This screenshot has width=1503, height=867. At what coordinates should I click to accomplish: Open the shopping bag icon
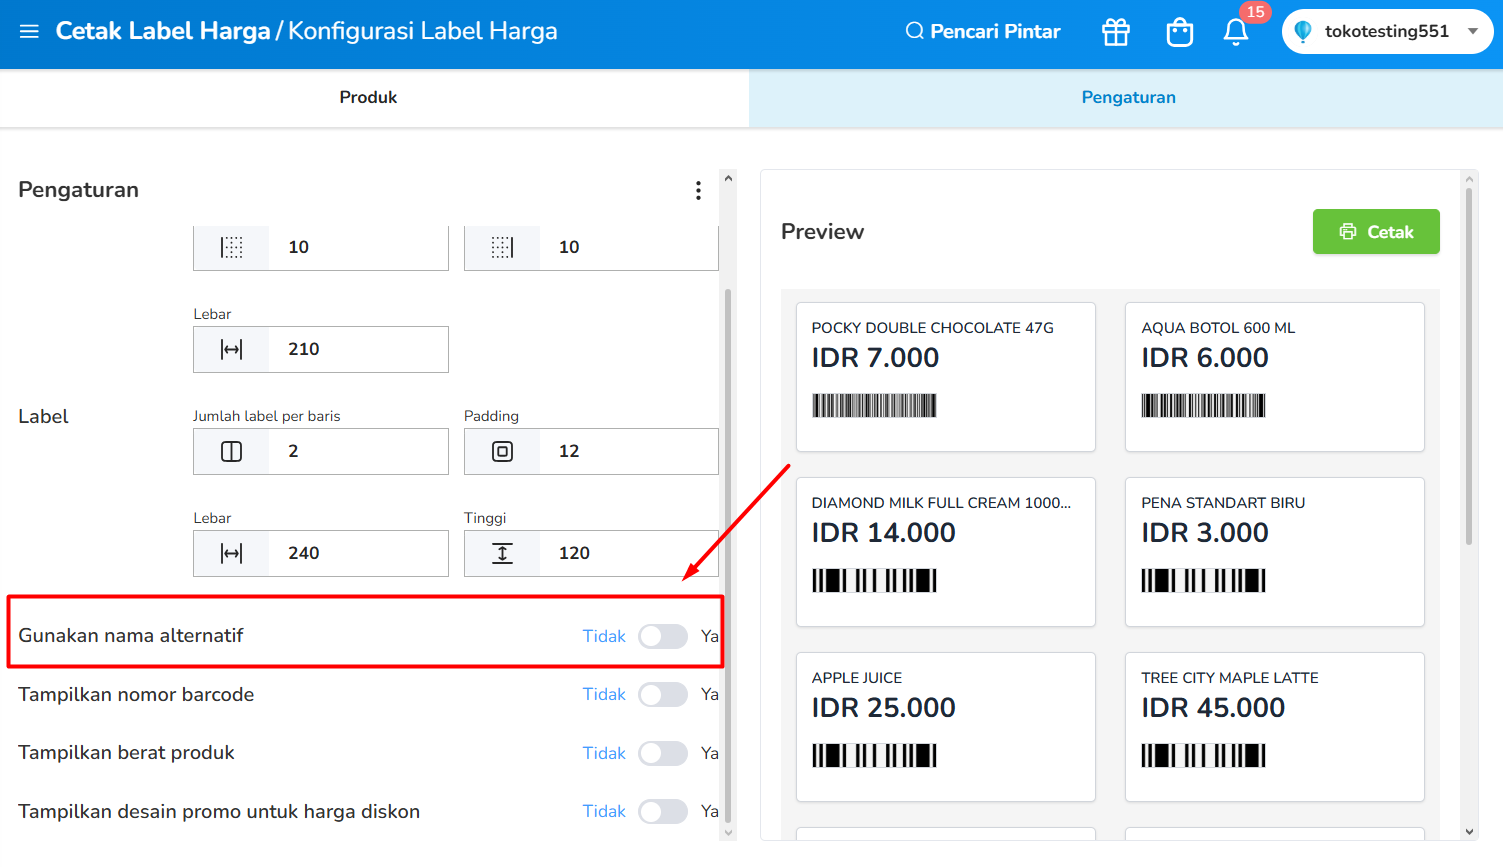(x=1180, y=32)
